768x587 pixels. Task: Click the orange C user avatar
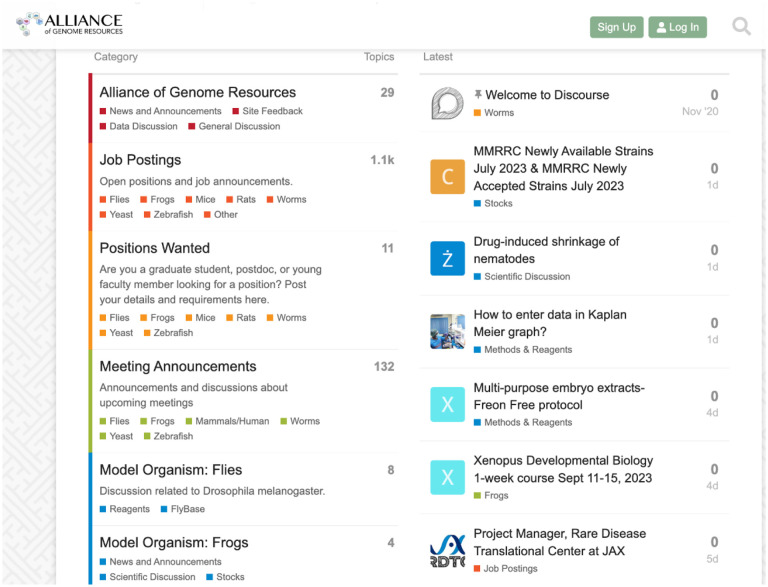click(x=447, y=177)
